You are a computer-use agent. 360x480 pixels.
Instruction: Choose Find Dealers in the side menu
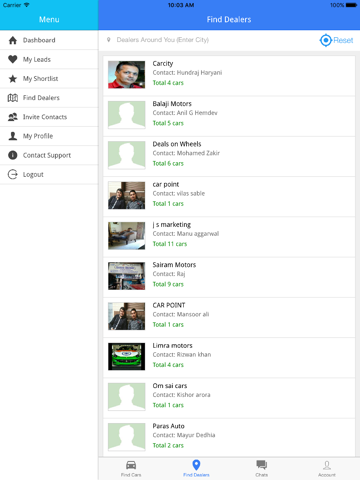(49, 98)
